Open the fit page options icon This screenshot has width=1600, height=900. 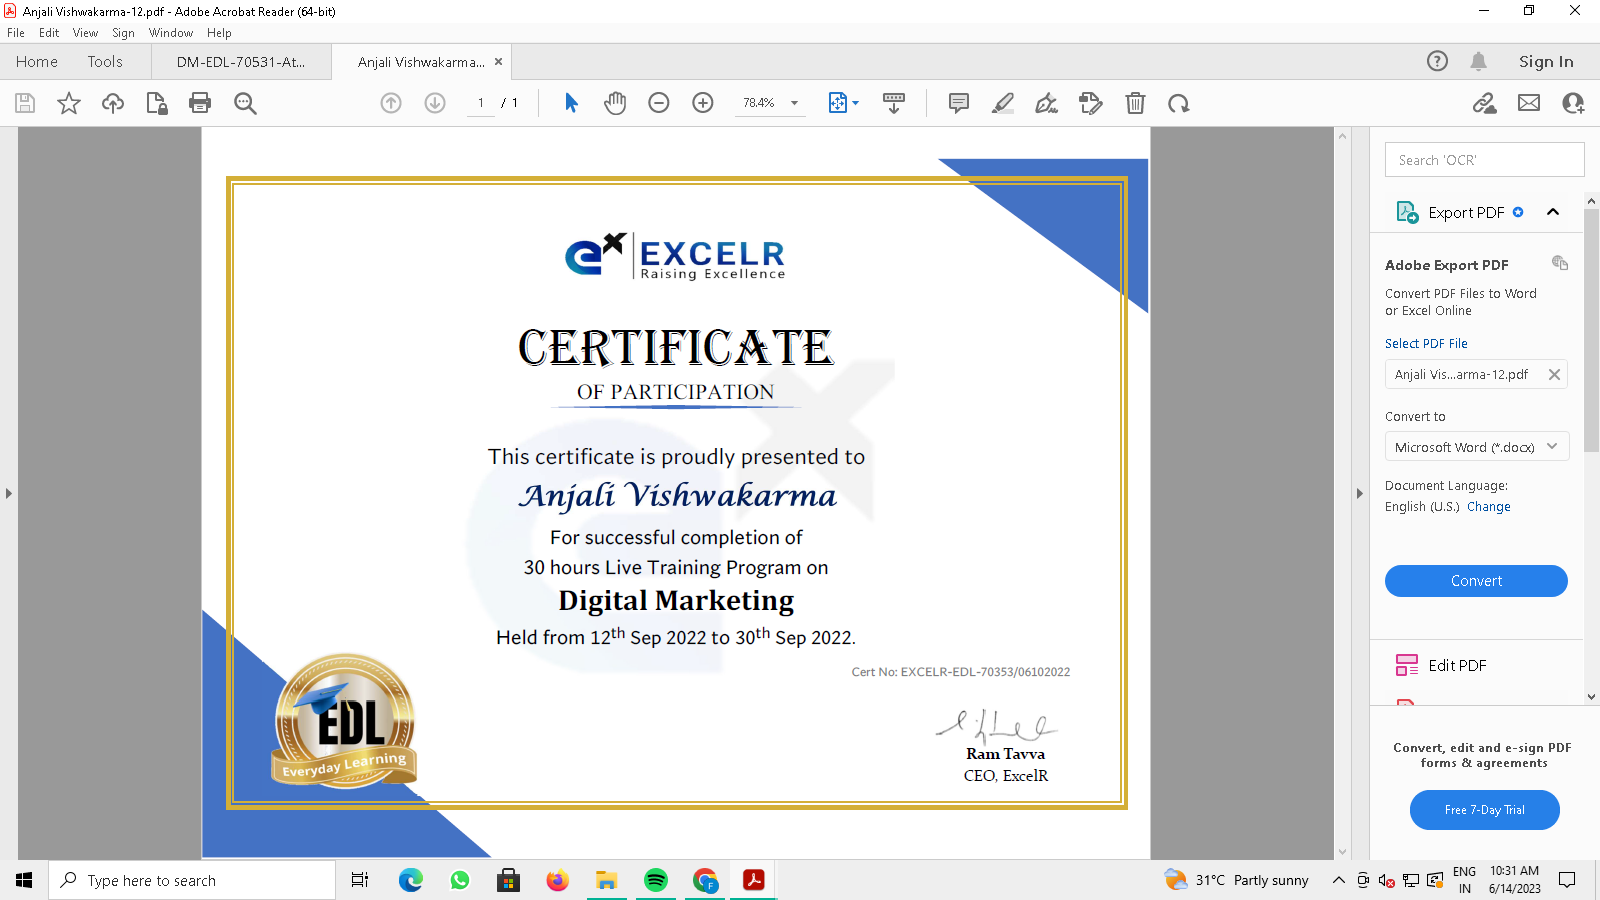843,103
